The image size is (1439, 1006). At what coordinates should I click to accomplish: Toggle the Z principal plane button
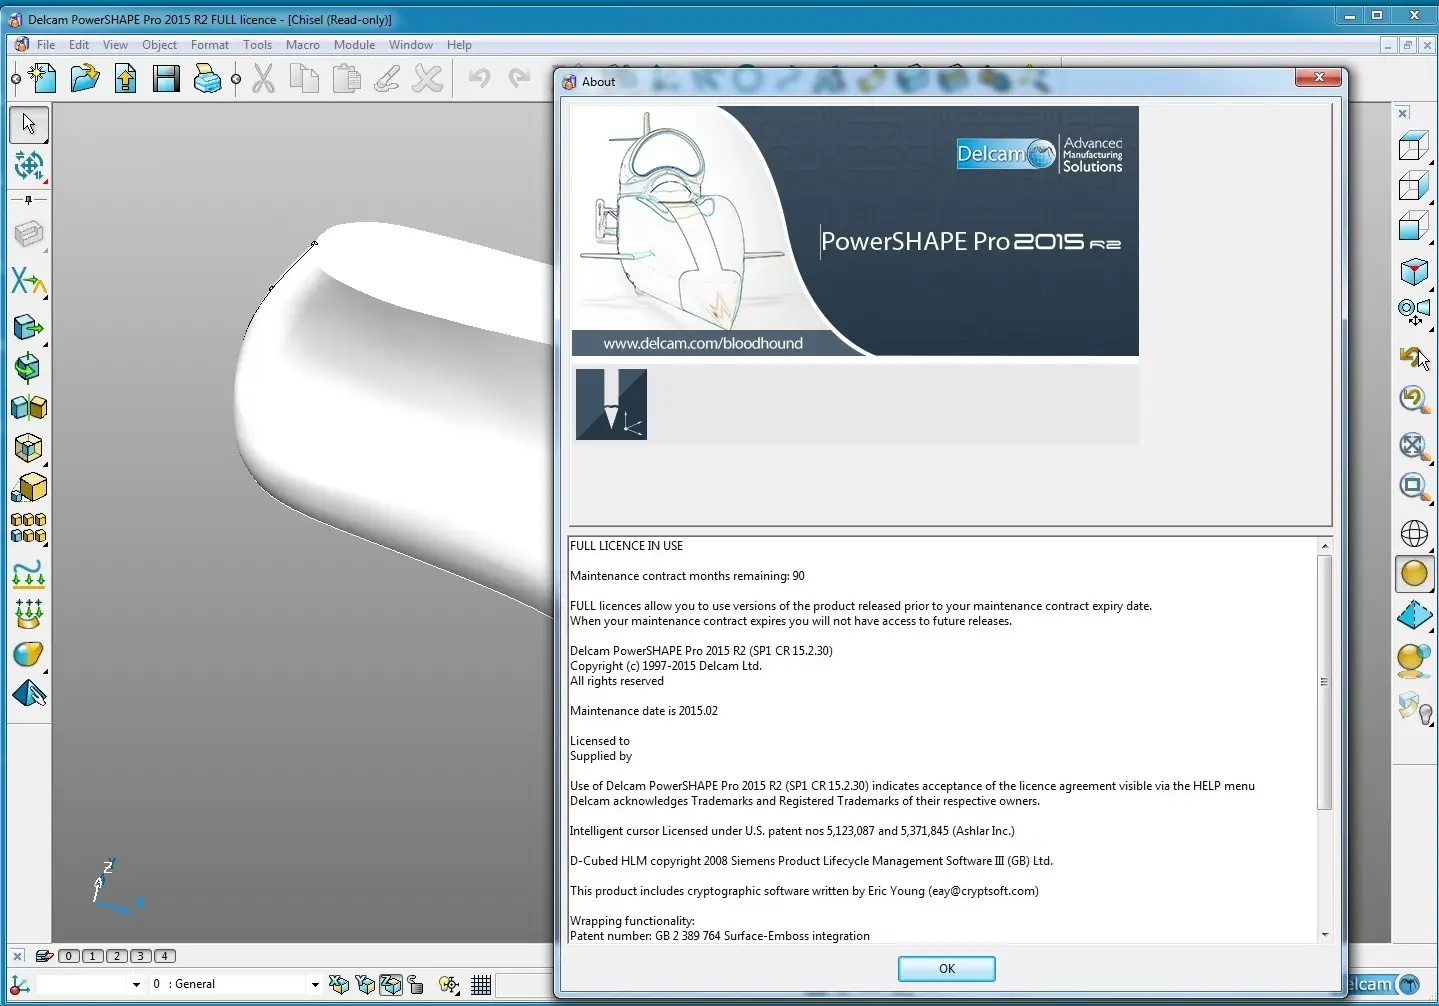pos(391,985)
